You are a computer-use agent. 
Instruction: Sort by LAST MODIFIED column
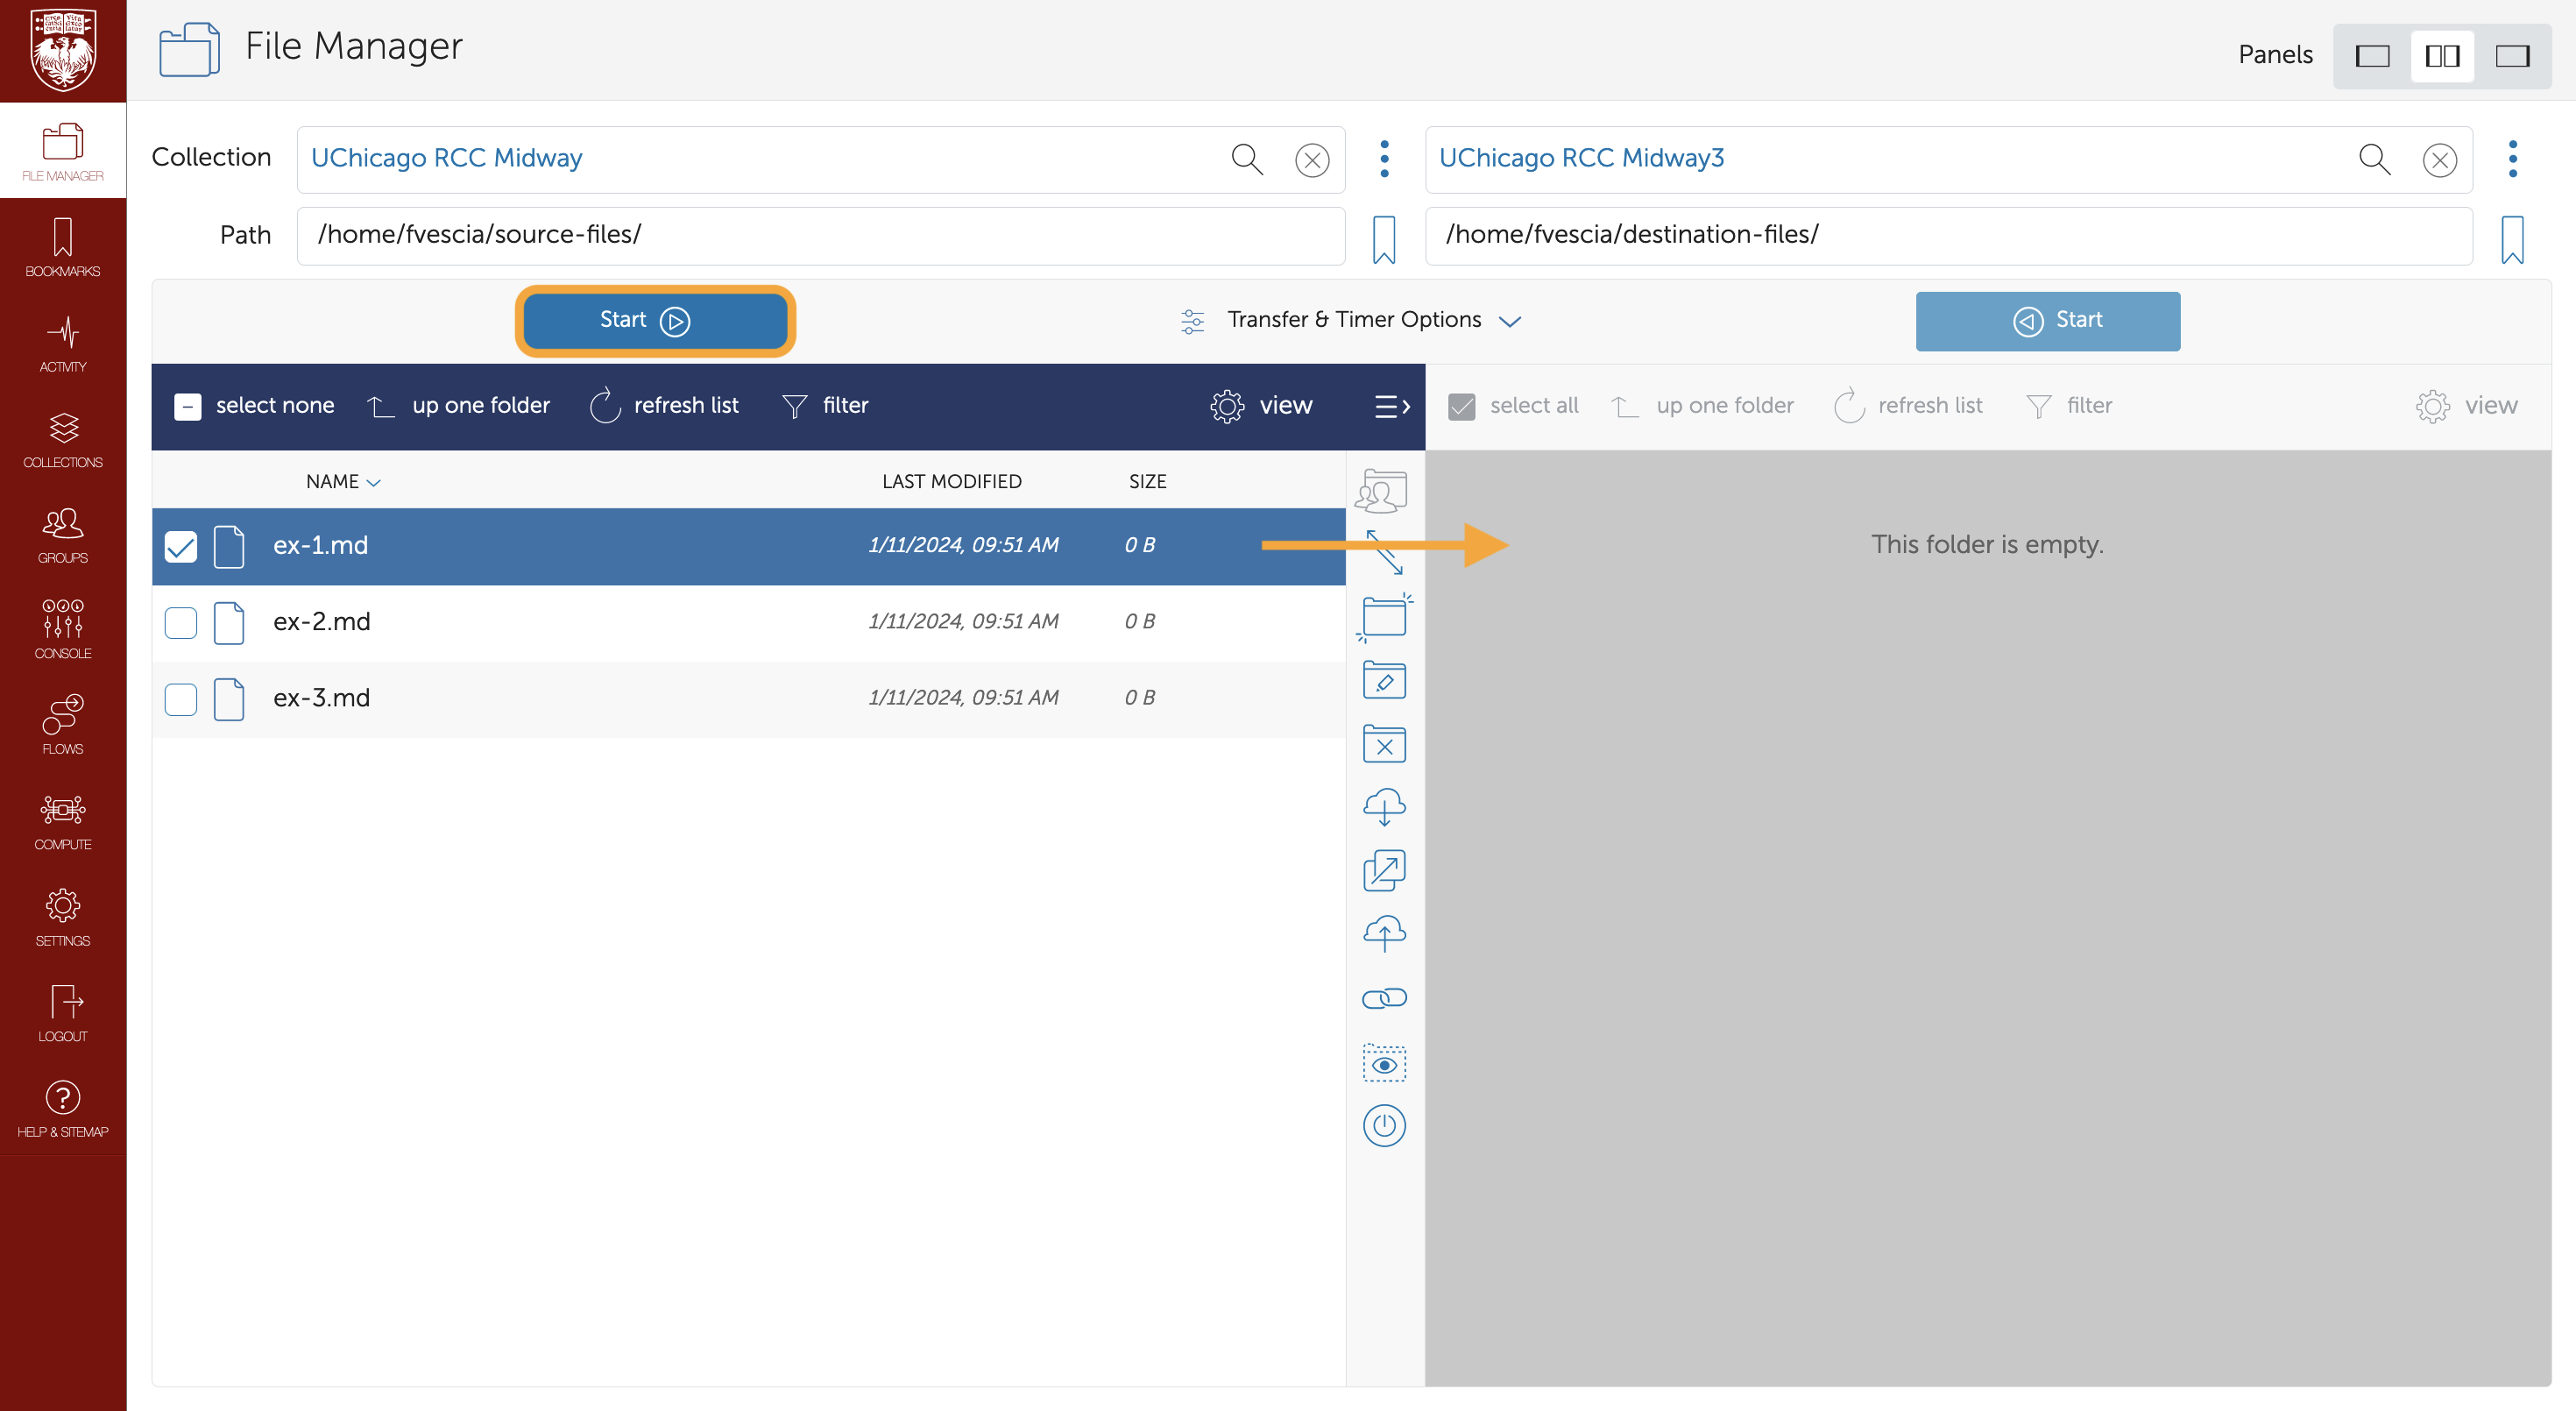point(951,481)
